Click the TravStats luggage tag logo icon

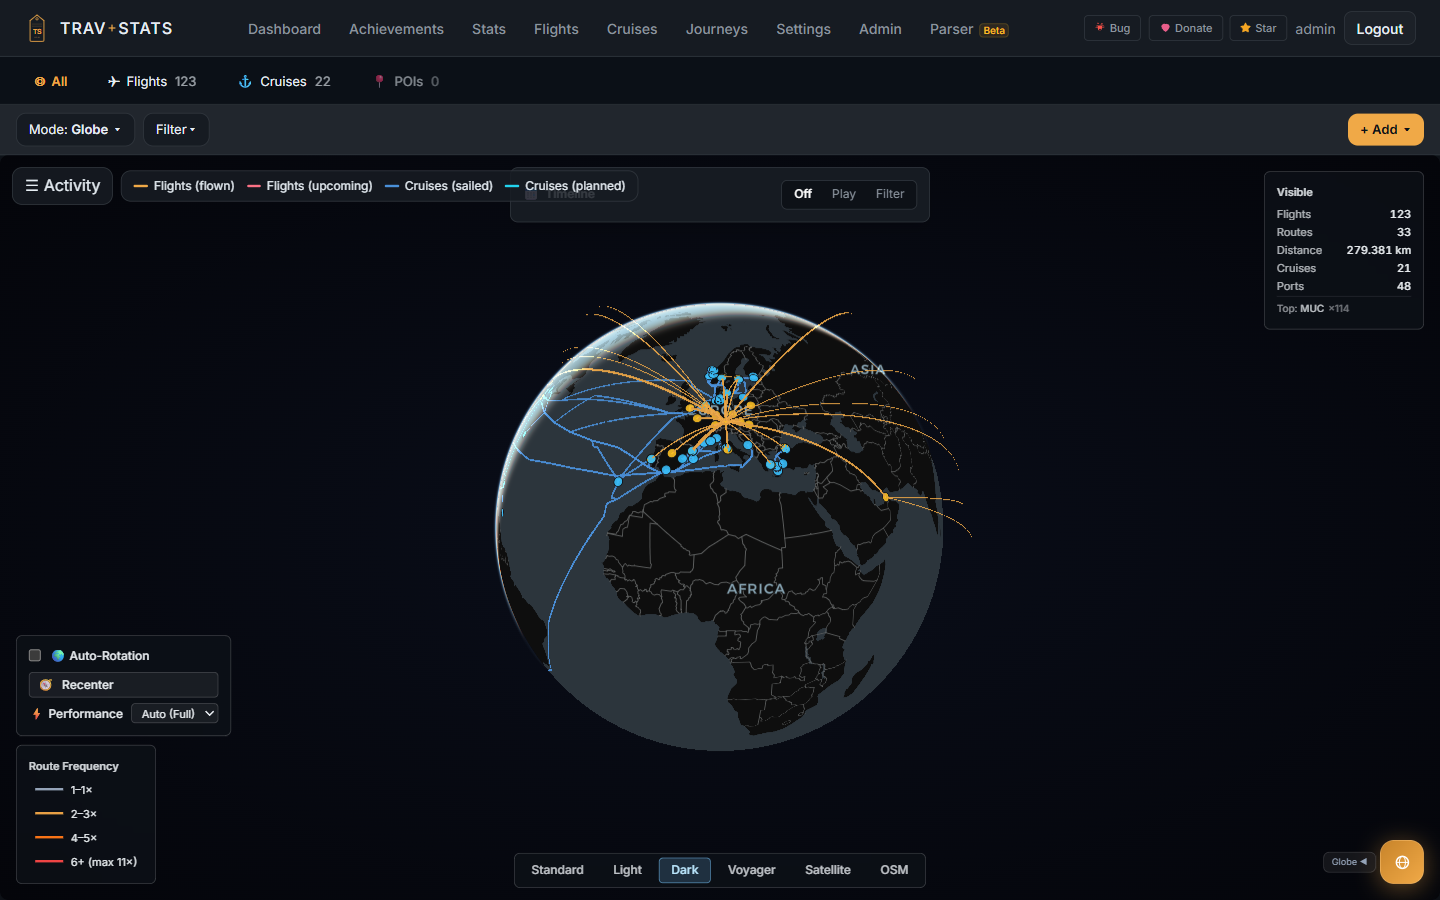(x=37, y=28)
